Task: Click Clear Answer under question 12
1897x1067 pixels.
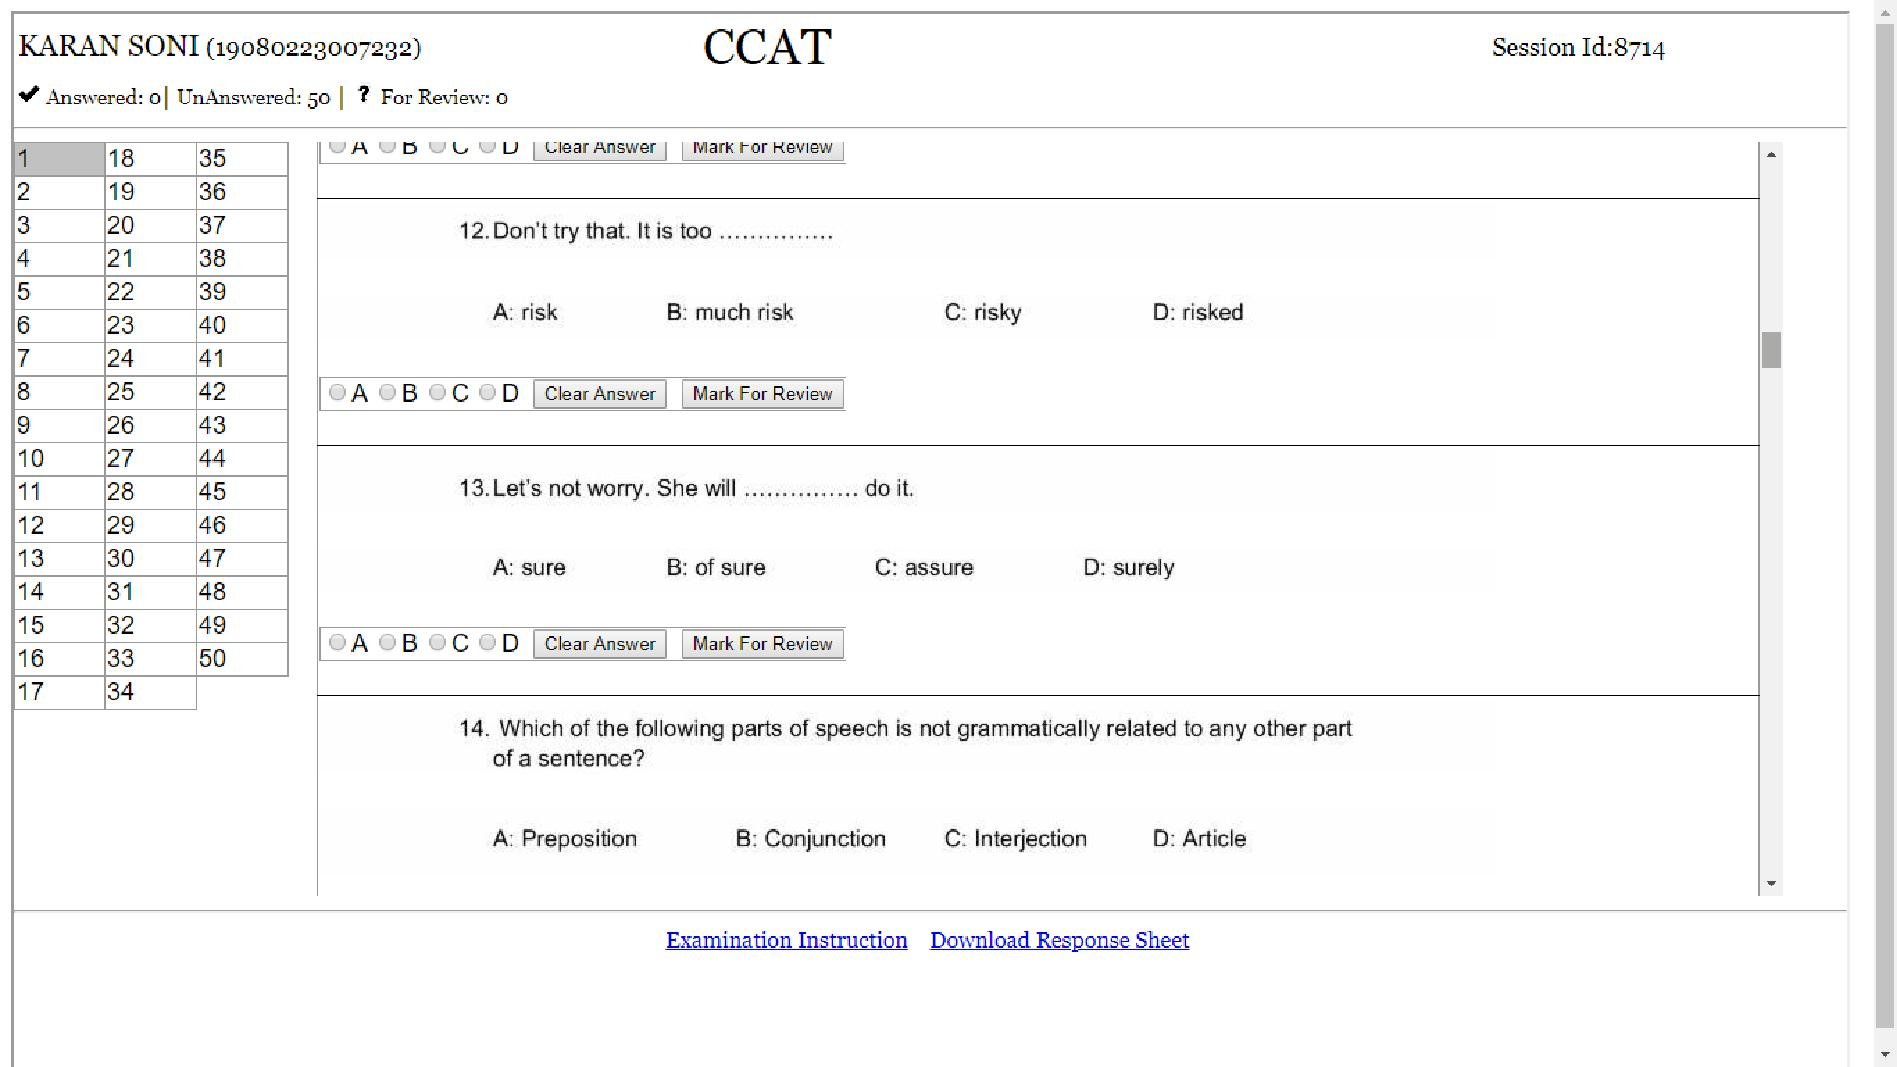Action: pyautogui.click(x=598, y=393)
